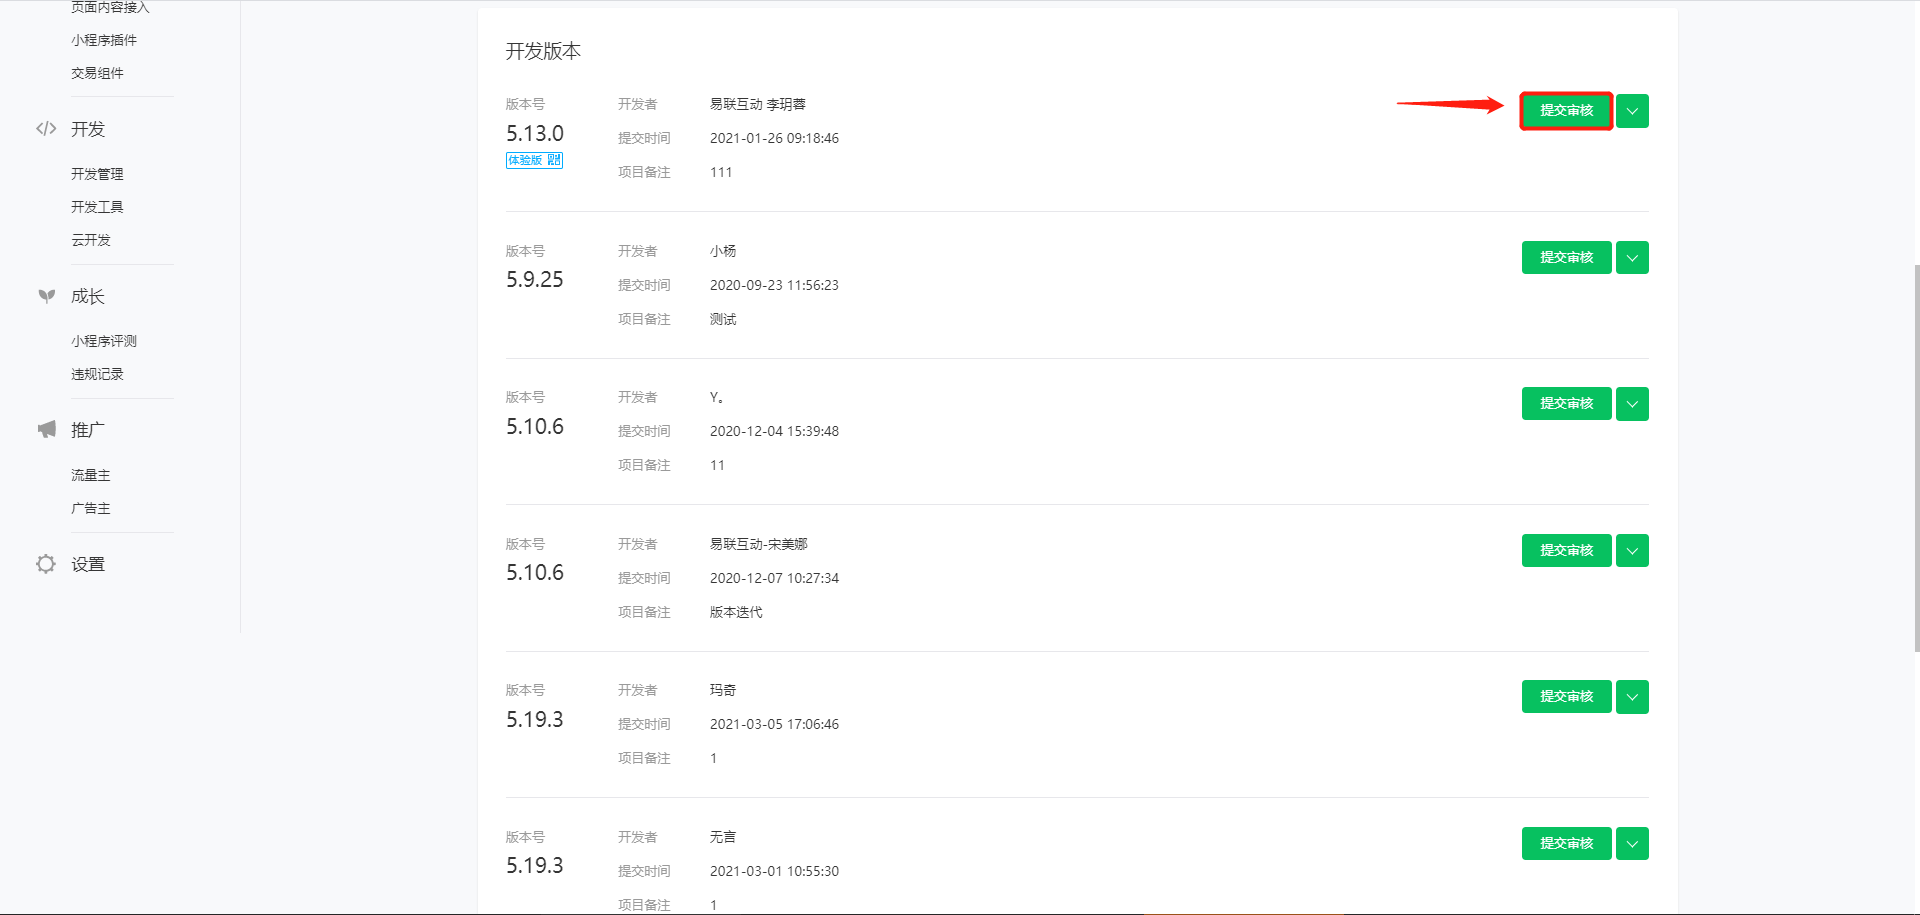The width and height of the screenshot is (1920, 915).
Task: Expand the dropdown next to version 5.13.0 submit button
Action: pyautogui.click(x=1631, y=111)
